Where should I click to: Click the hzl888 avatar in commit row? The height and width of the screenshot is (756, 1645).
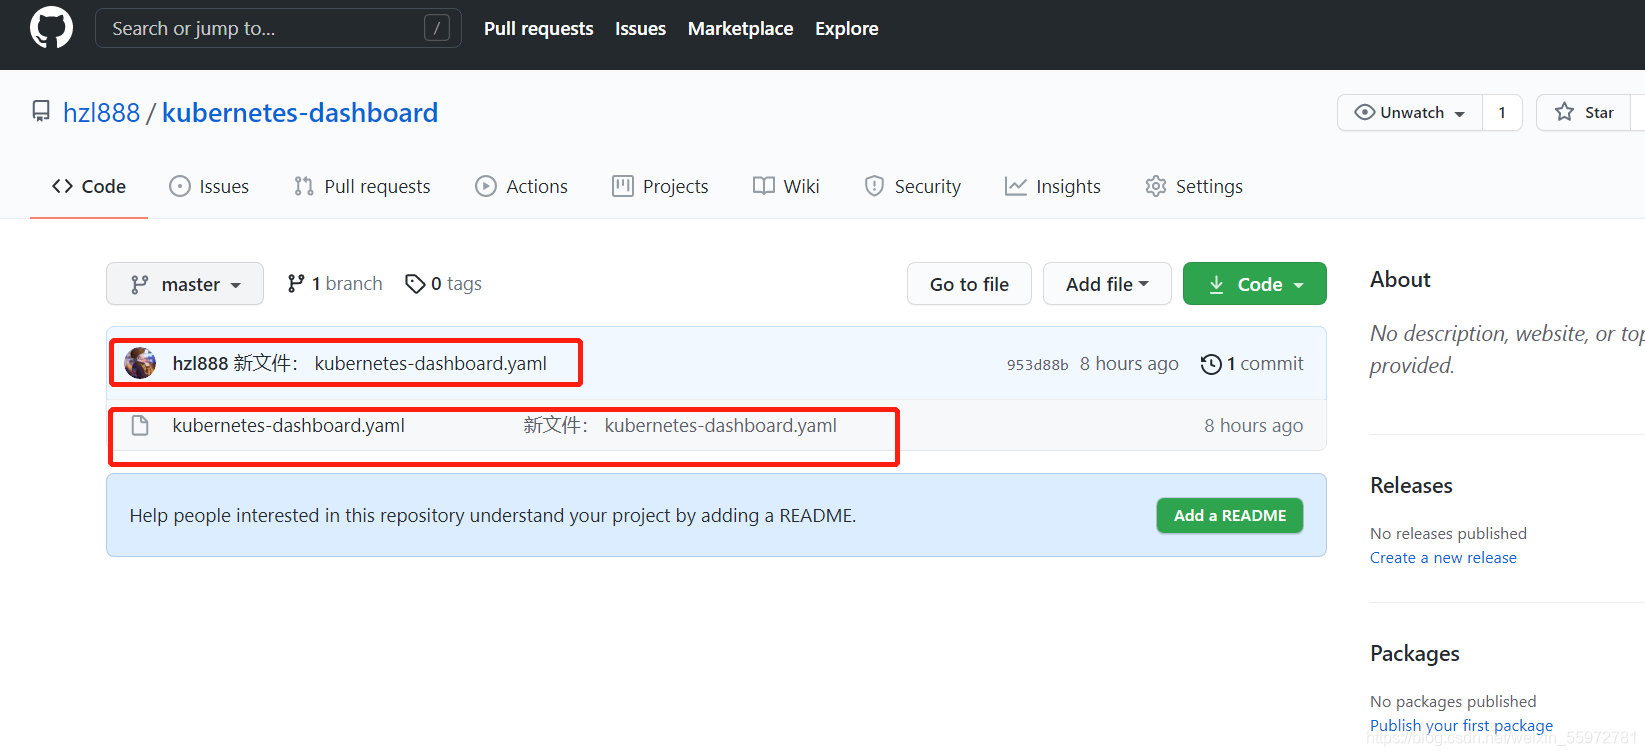click(140, 363)
